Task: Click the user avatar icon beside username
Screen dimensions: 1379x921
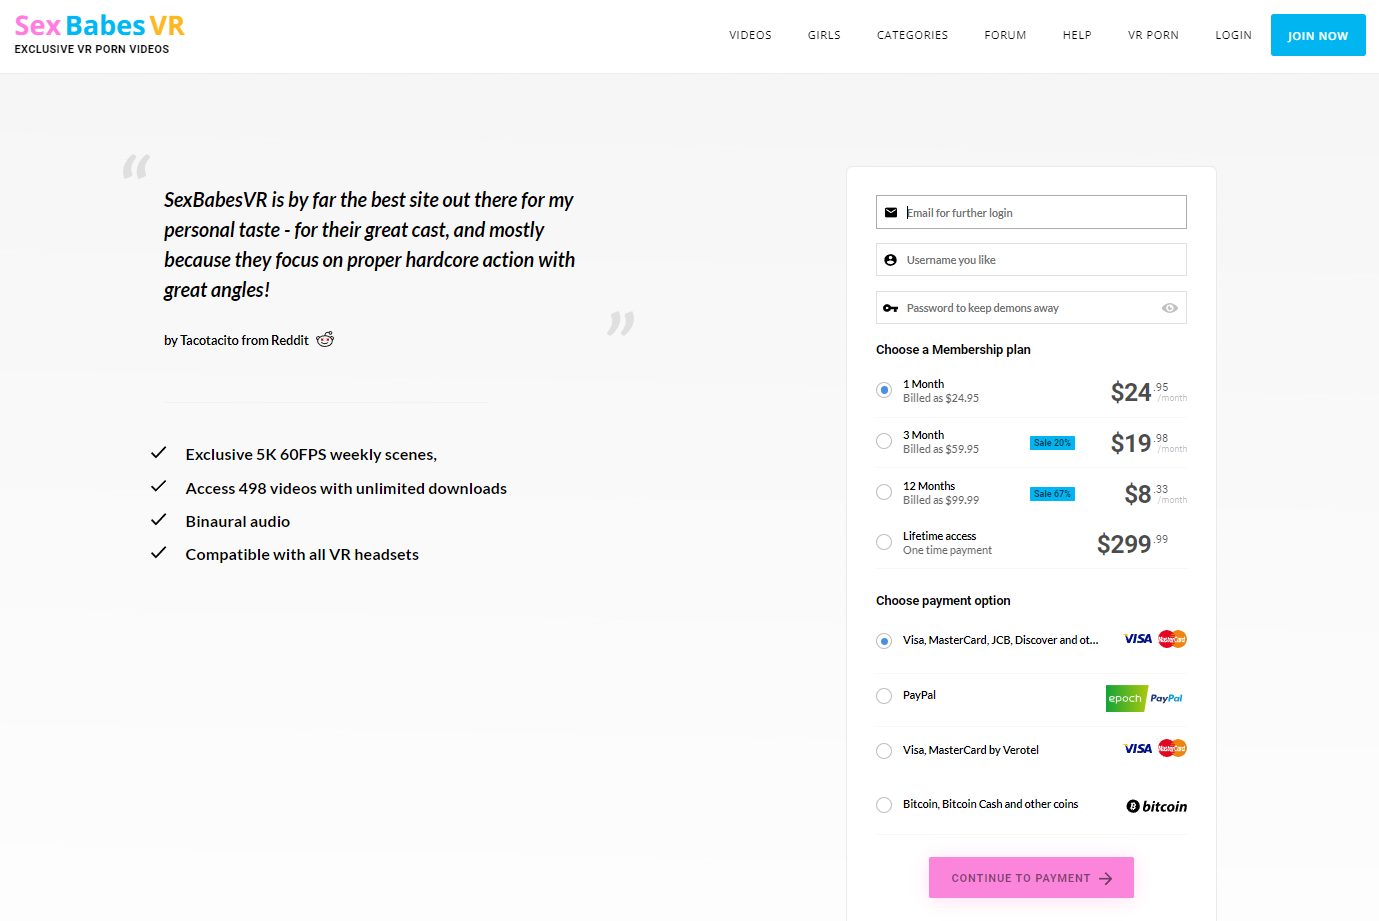Action: pyautogui.click(x=891, y=260)
